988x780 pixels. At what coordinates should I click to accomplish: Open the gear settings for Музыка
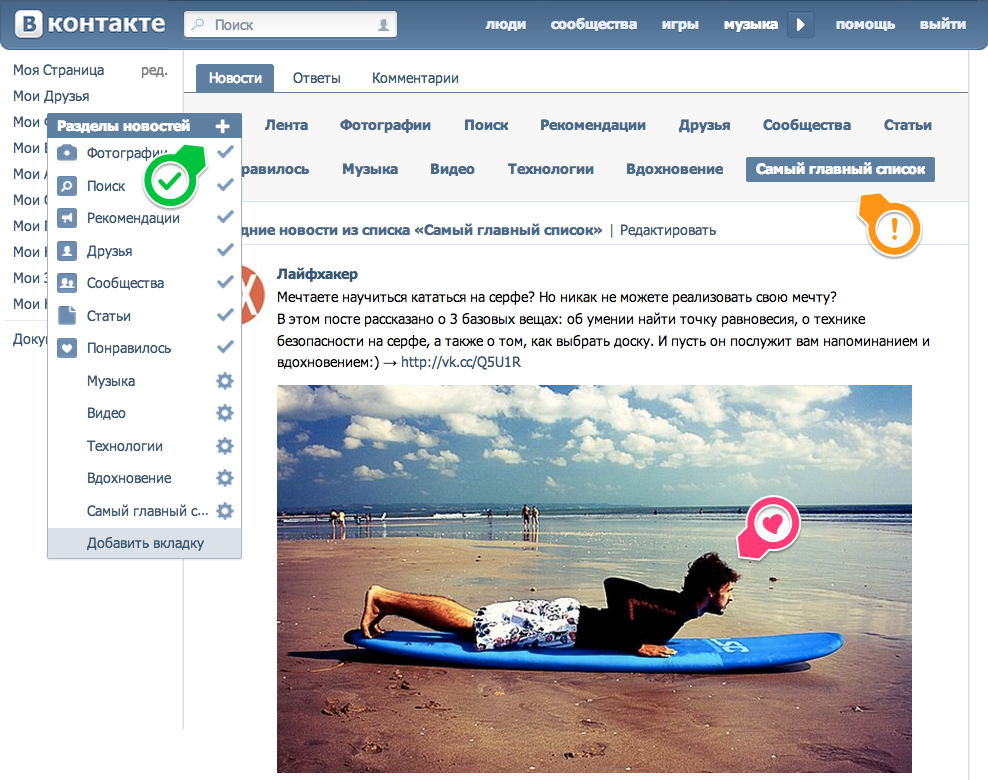point(224,381)
